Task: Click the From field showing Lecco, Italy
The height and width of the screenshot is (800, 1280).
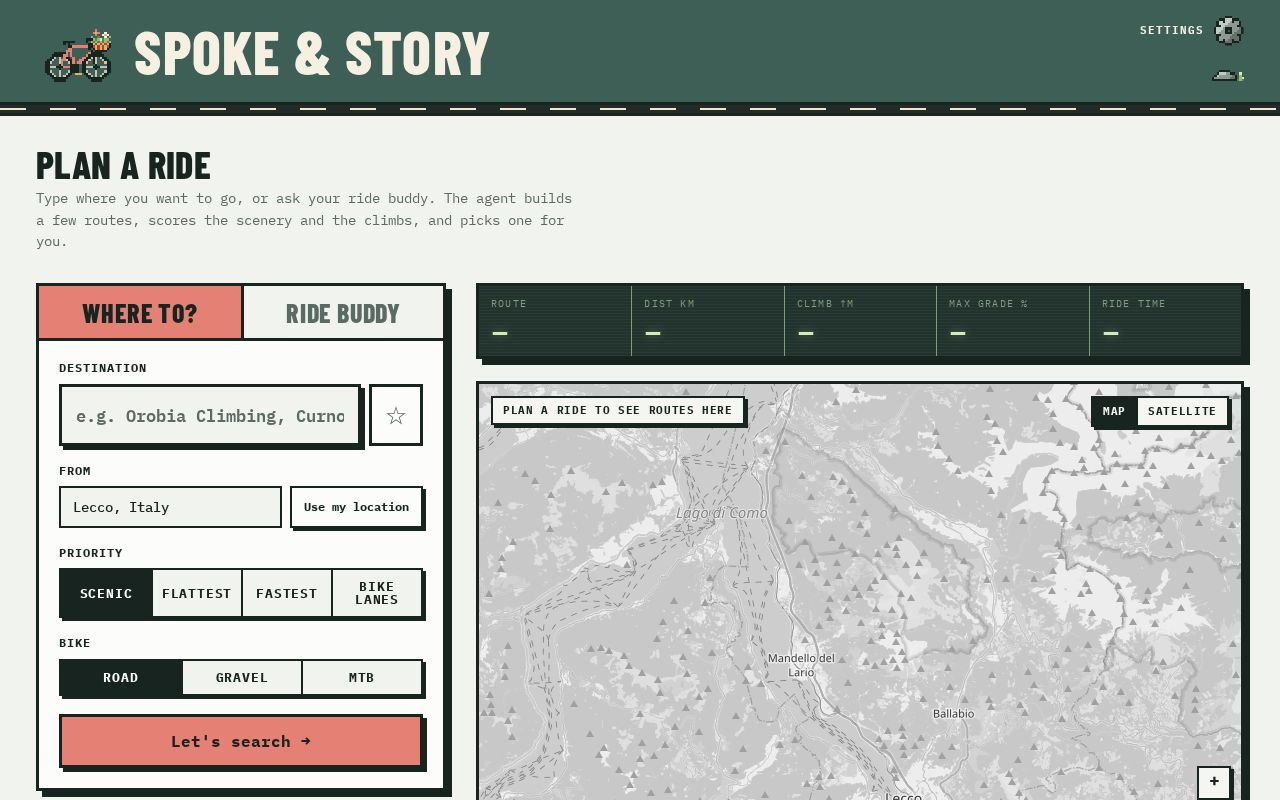Action: (x=170, y=507)
